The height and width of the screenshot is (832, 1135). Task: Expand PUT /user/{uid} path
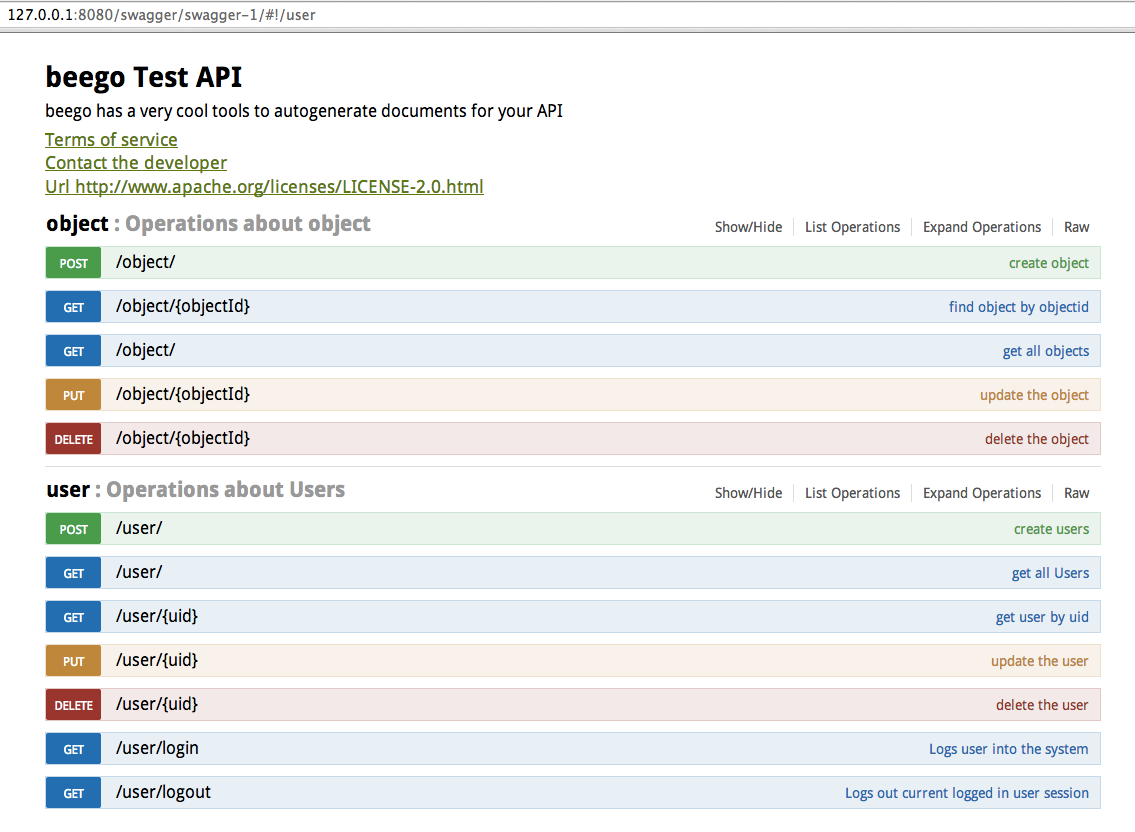[x=156, y=660]
